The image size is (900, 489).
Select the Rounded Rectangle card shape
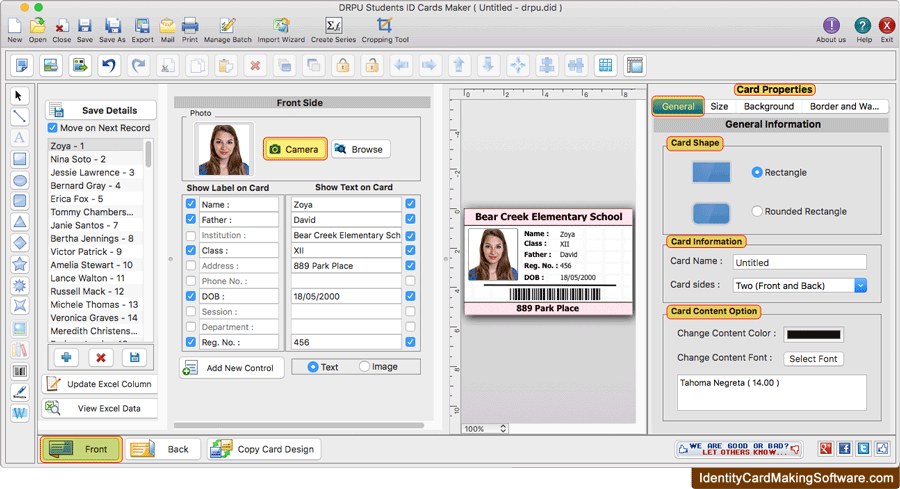757,211
